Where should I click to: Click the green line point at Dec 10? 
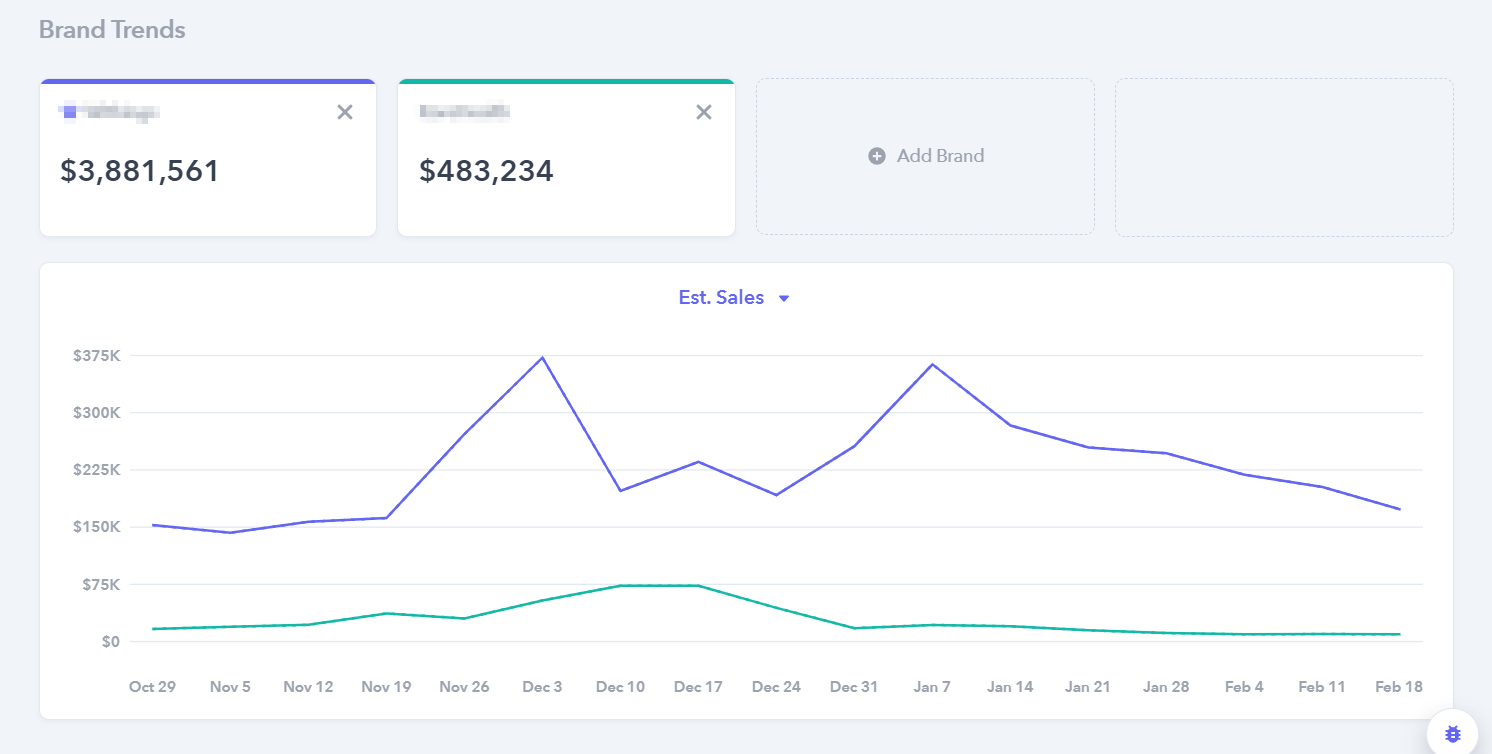[620, 586]
